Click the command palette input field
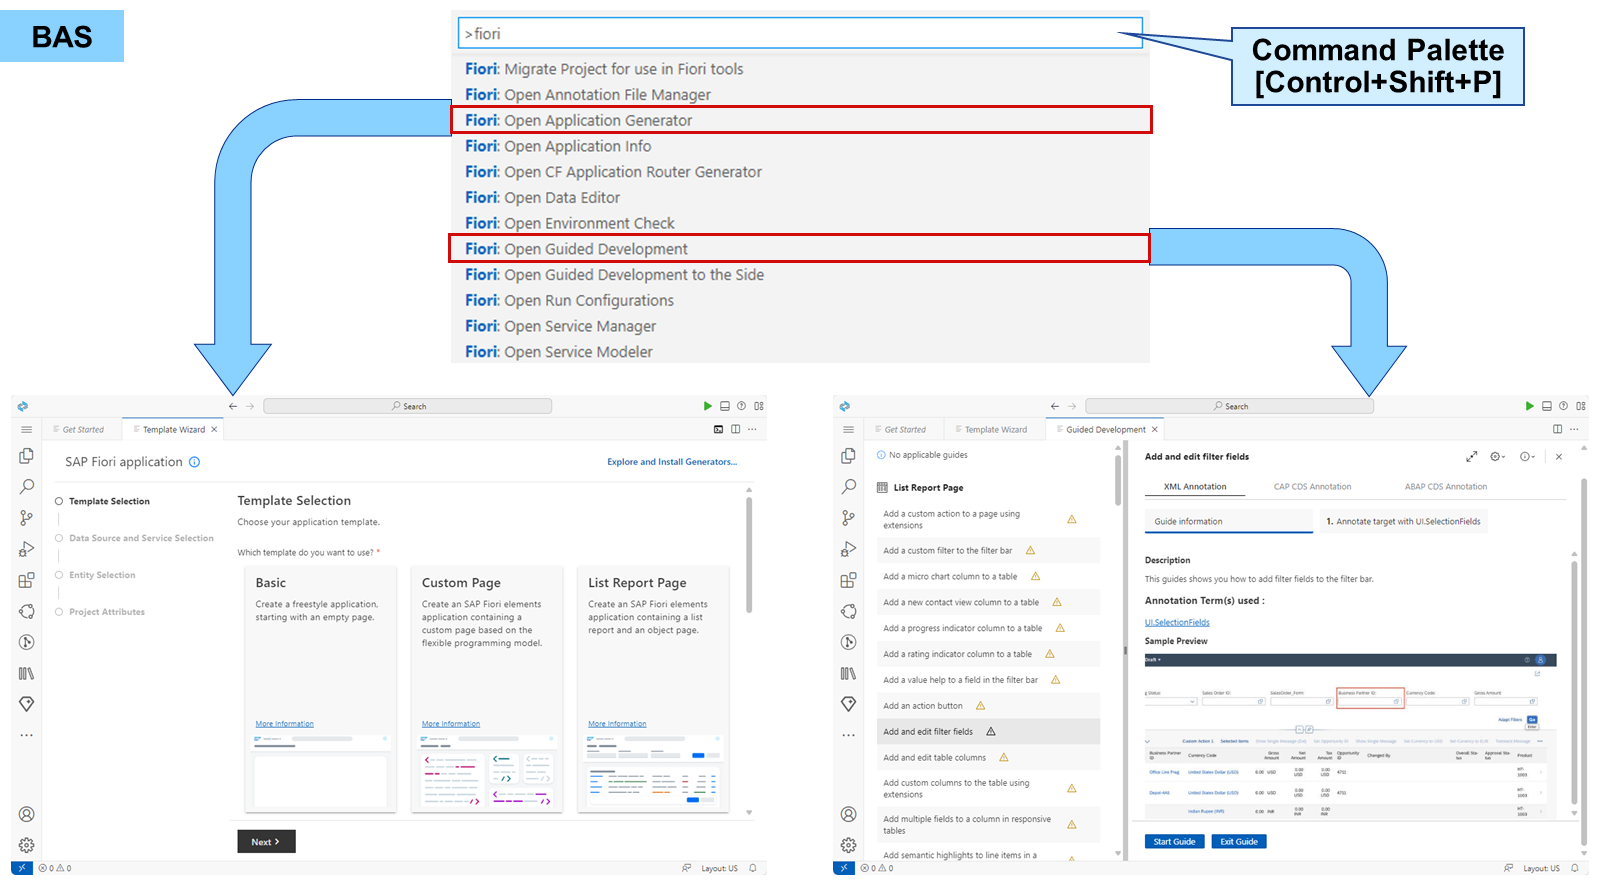Screen dimensions: 1600x885 coord(800,33)
